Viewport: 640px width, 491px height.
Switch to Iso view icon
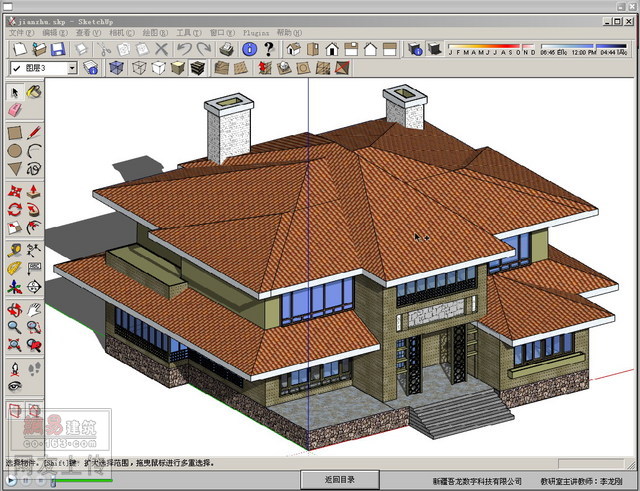294,48
